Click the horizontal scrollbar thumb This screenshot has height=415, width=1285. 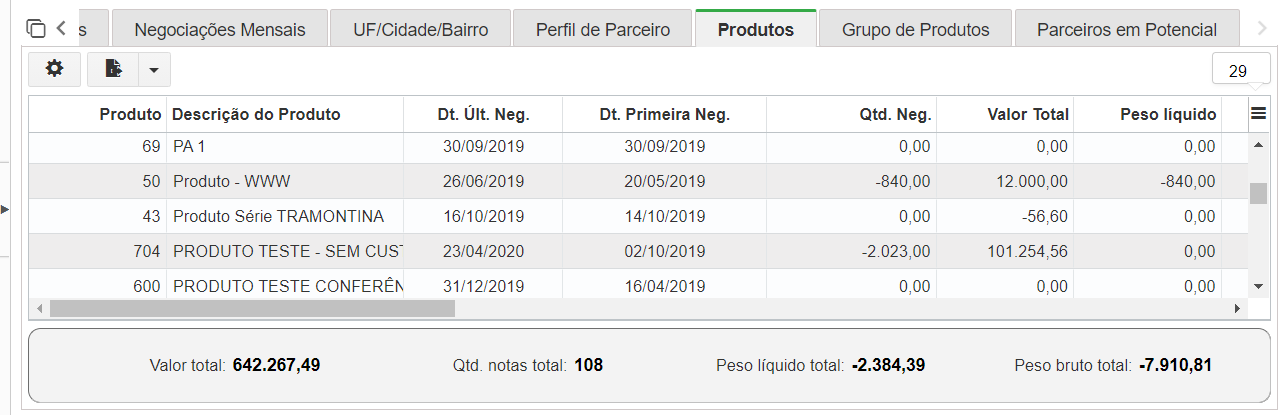252,309
